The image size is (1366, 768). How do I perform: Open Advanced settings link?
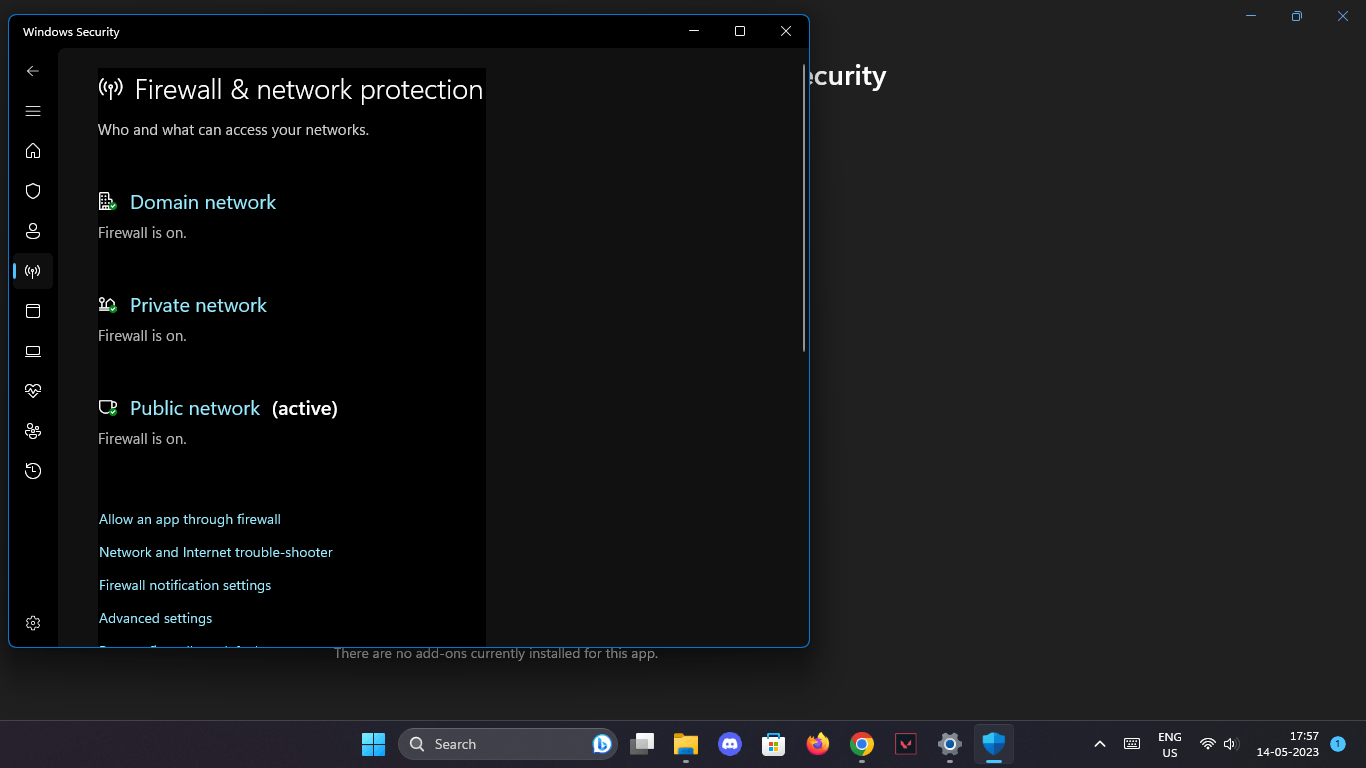click(x=155, y=618)
